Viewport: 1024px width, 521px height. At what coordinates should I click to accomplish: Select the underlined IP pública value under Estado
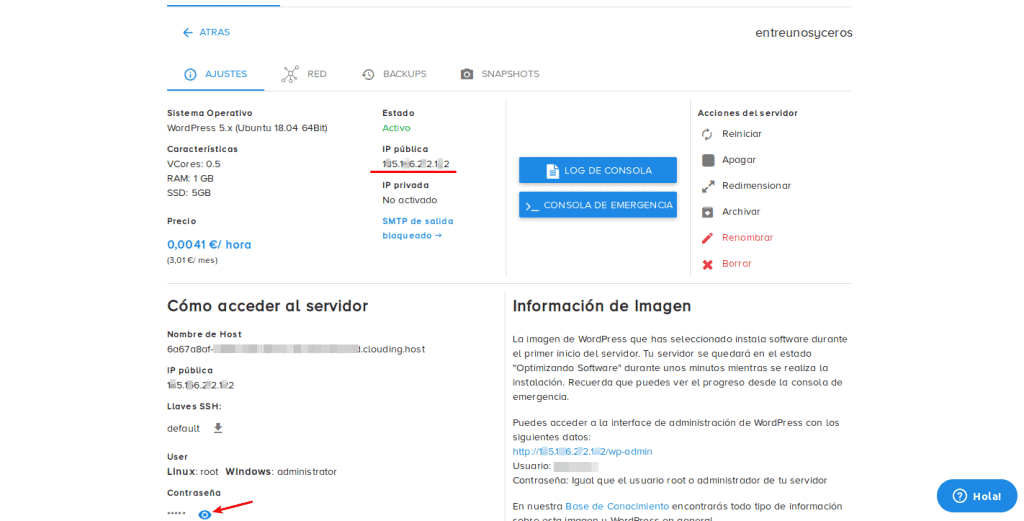pyautogui.click(x=416, y=164)
